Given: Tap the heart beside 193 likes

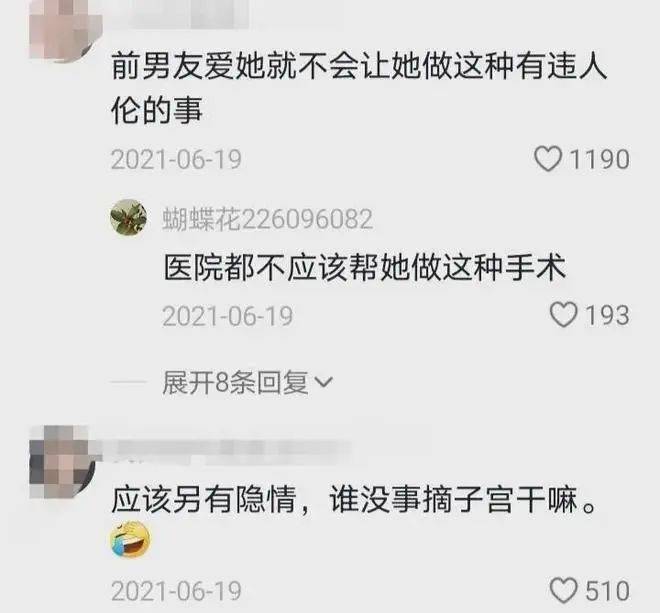Looking at the screenshot, I should [x=564, y=315].
